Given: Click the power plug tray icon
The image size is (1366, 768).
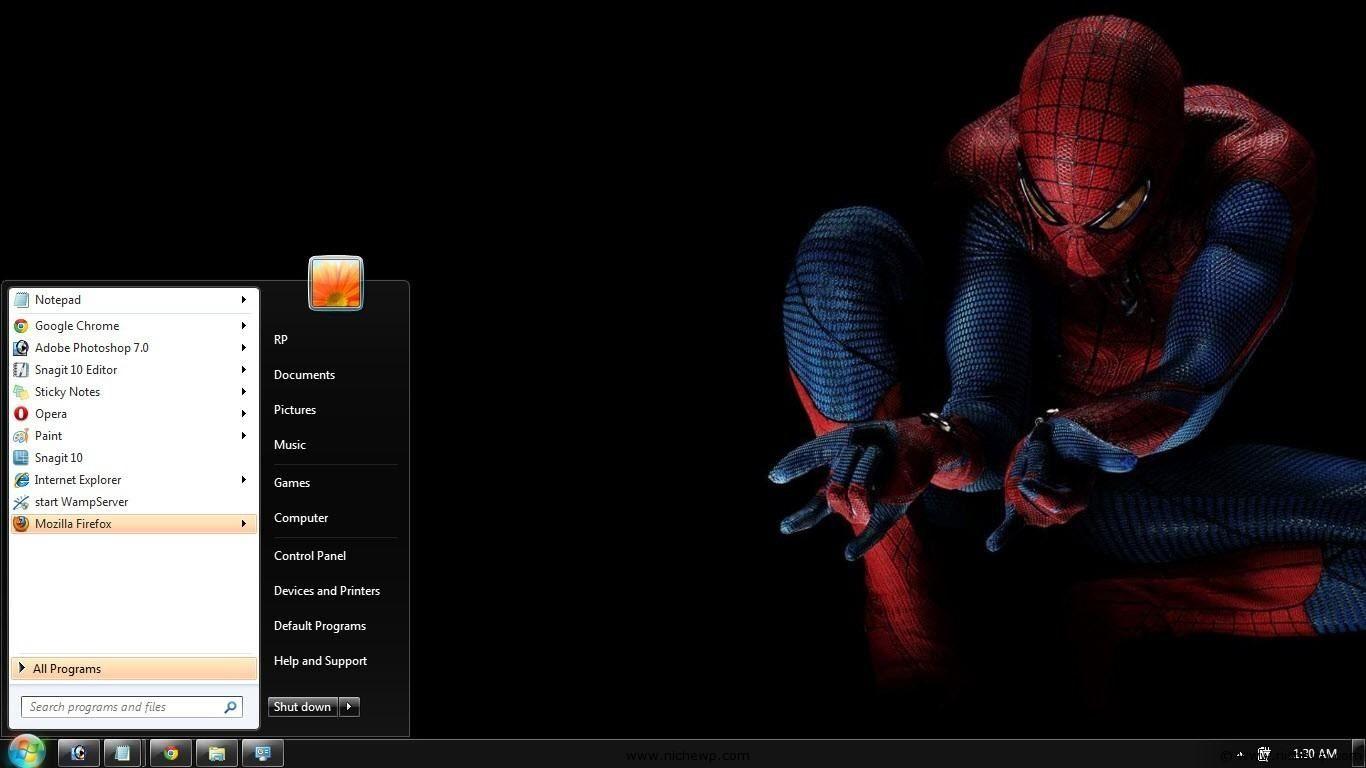Looking at the screenshot, I should [x=1264, y=754].
